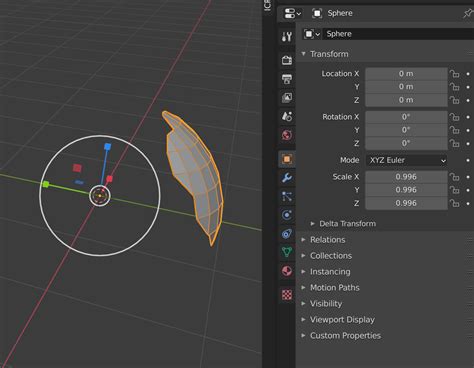This screenshot has height=368, width=474.
Task: Animate Location X using its dot
Action: tap(468, 74)
